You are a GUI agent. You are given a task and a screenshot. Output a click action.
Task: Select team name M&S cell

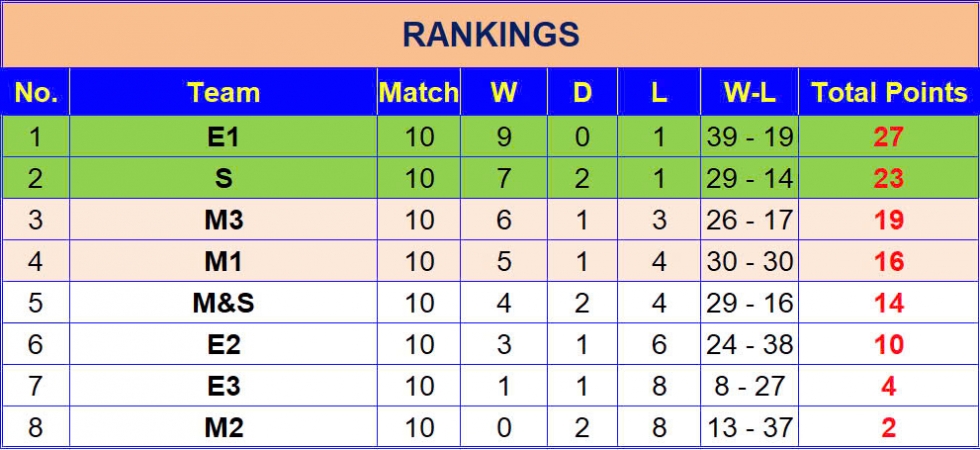(x=223, y=303)
